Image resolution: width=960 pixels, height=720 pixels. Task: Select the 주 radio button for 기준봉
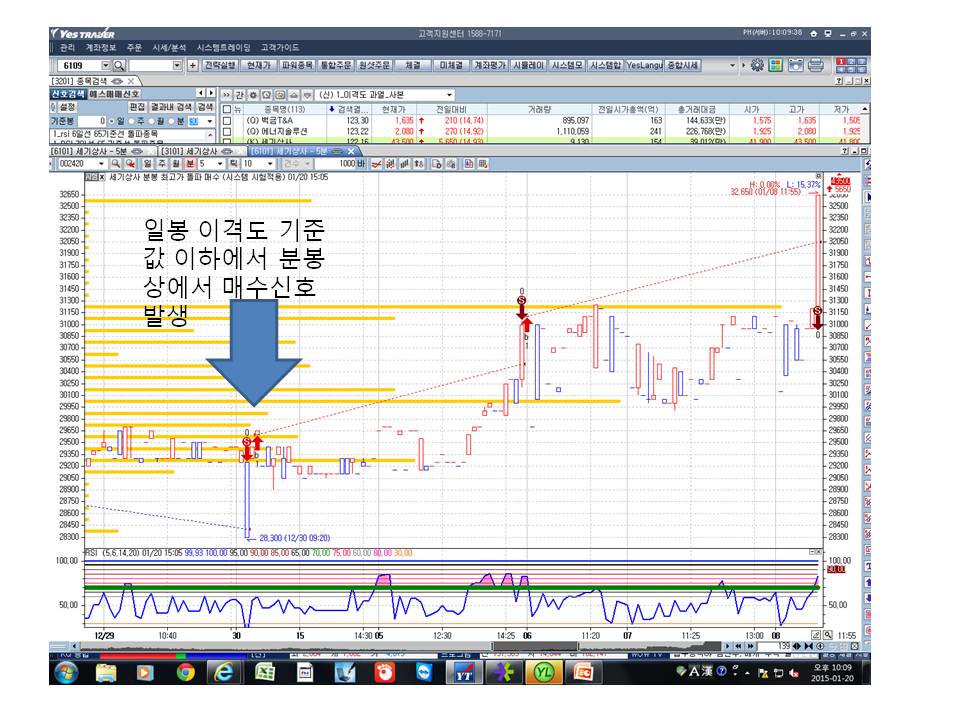click(x=132, y=121)
